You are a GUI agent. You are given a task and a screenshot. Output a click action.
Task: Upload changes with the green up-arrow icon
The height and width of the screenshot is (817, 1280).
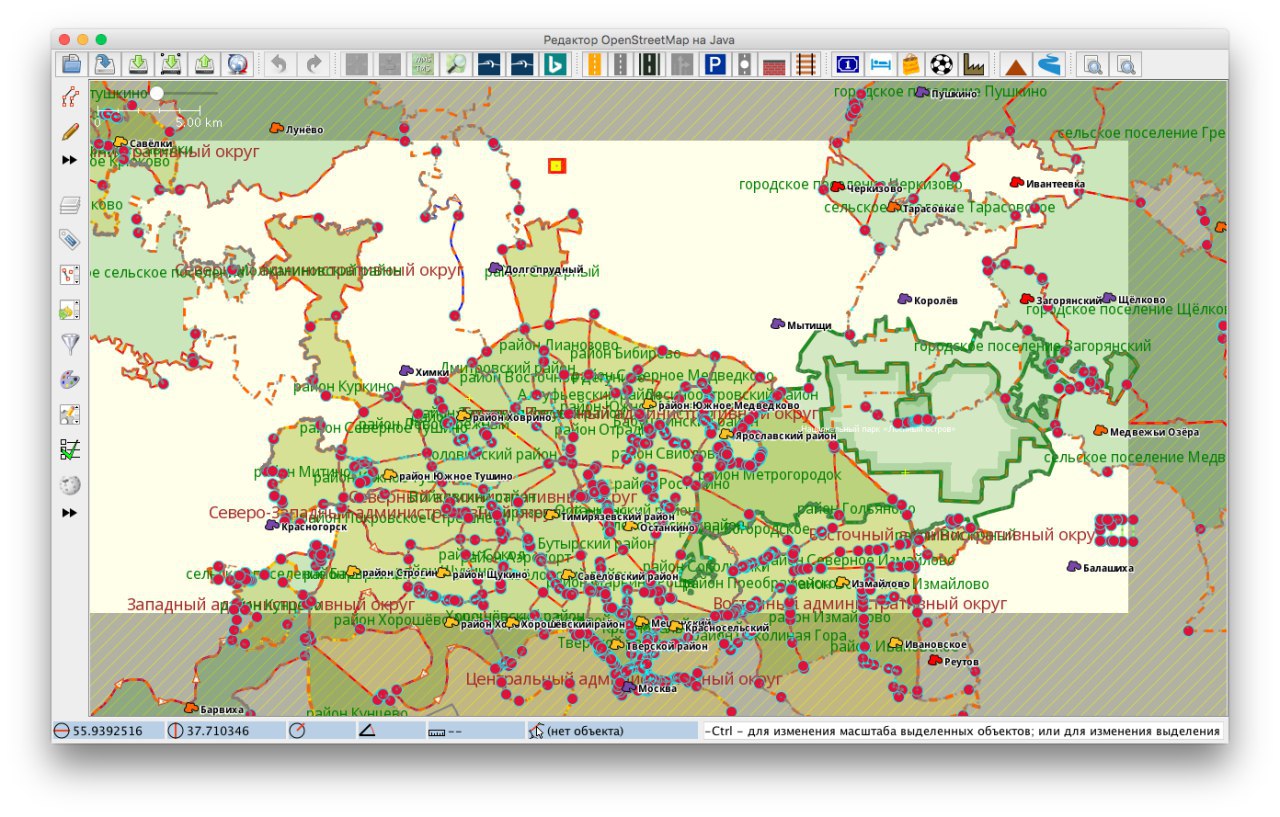coord(204,65)
